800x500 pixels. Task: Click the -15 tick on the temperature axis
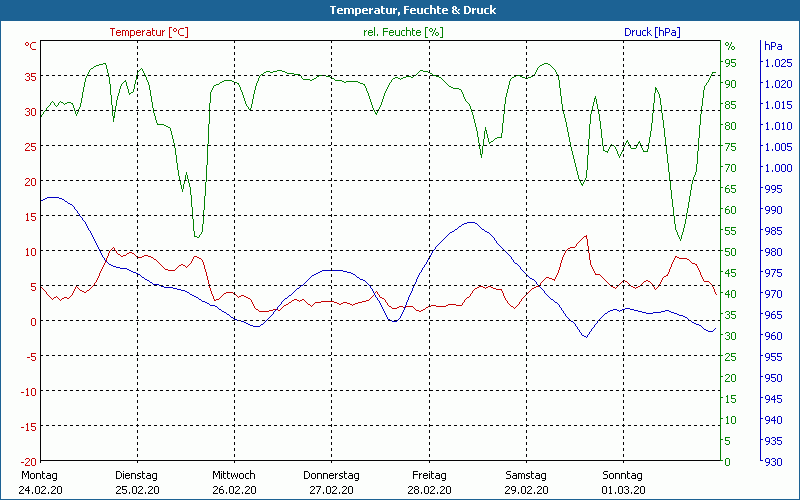pos(27,426)
